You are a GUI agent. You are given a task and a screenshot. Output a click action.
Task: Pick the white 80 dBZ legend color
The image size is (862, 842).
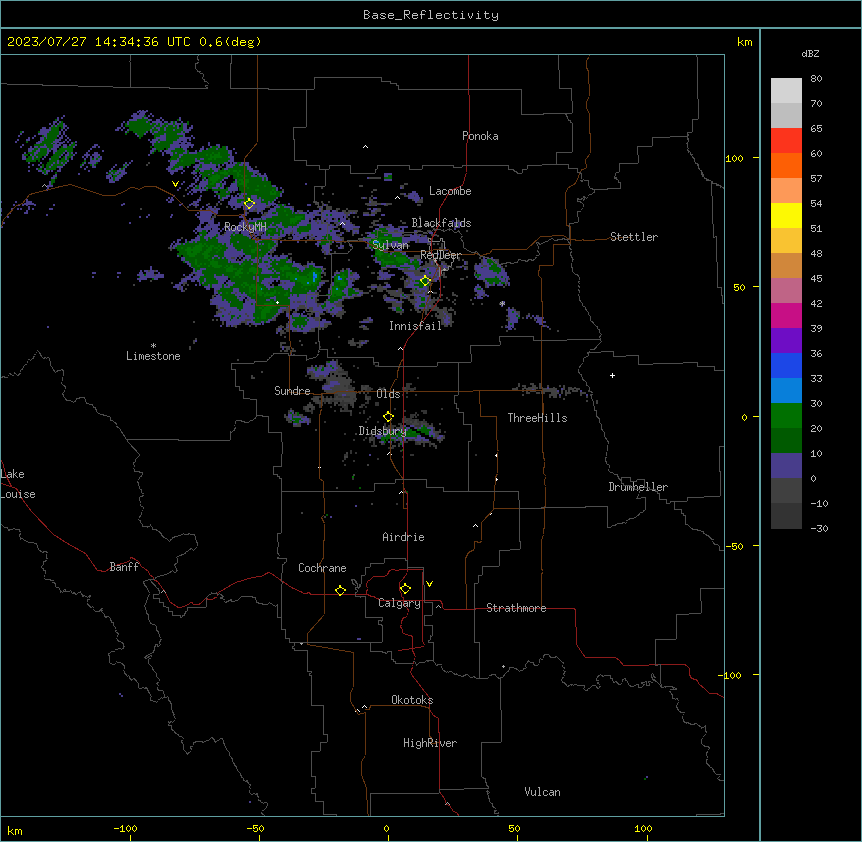(786, 91)
